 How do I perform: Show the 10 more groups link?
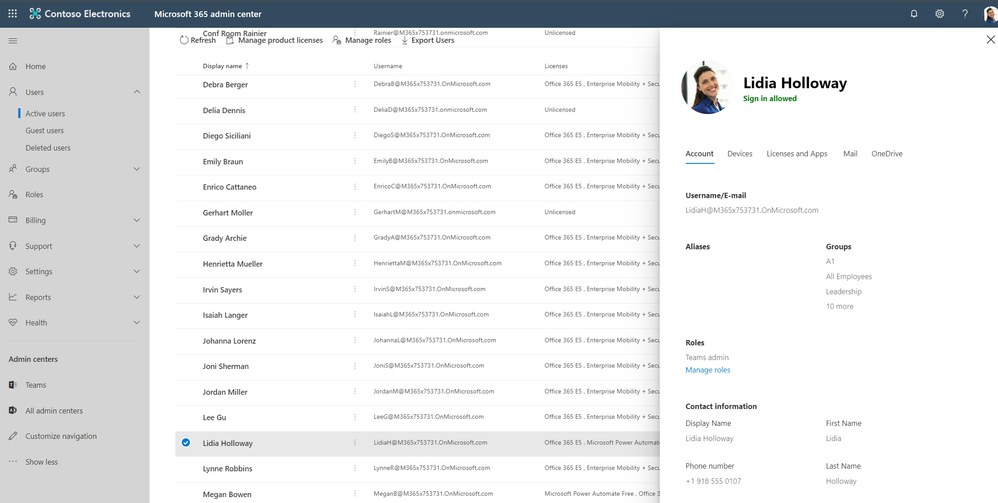tap(840, 306)
